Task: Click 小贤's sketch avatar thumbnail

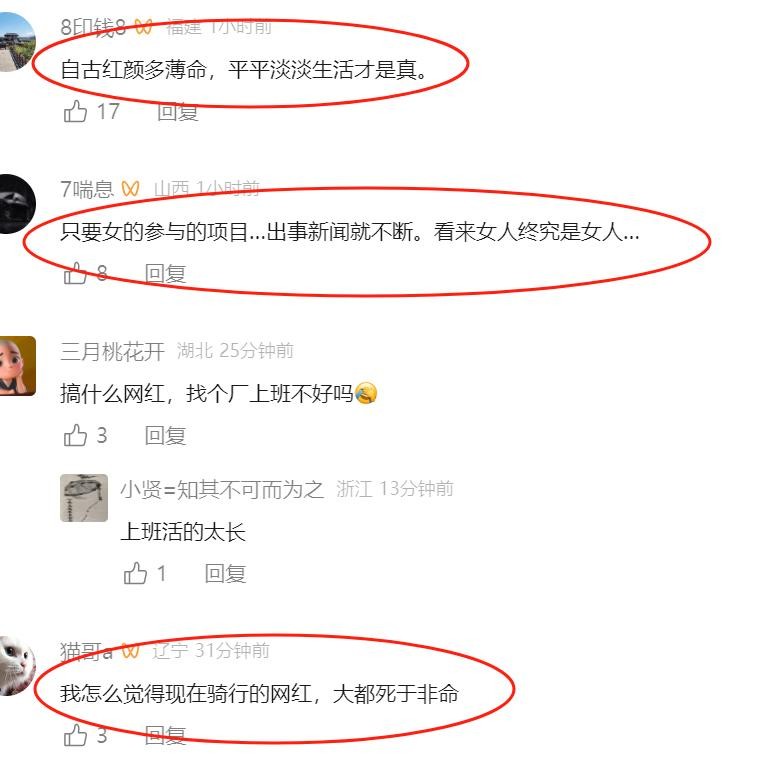Action: (x=84, y=497)
